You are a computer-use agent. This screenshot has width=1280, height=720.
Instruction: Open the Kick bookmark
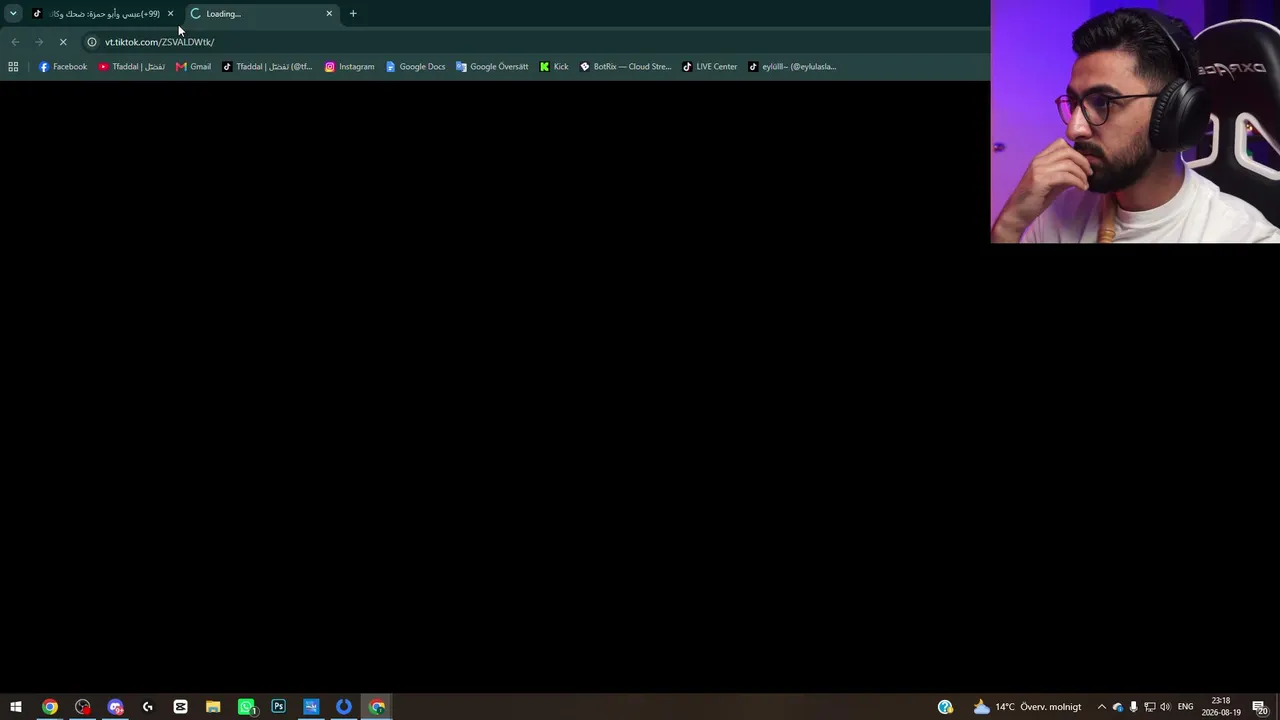(x=554, y=67)
